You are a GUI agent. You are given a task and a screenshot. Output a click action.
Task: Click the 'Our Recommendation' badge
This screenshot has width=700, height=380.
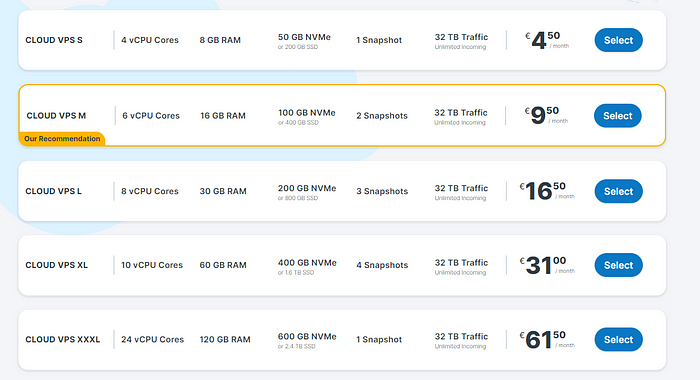[x=62, y=138]
